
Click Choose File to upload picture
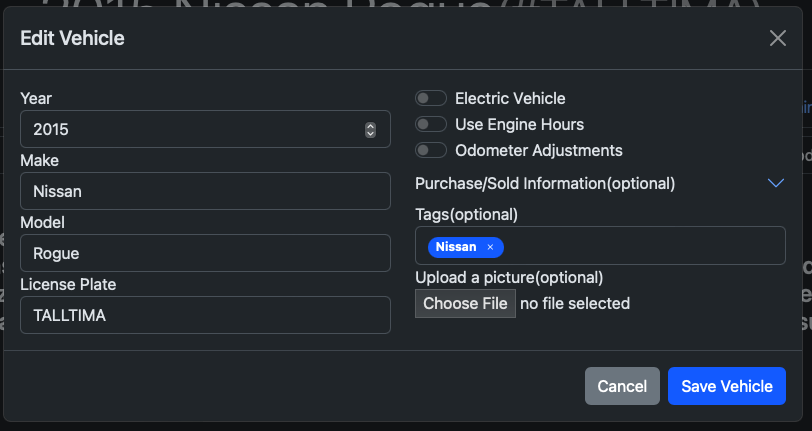(x=465, y=303)
